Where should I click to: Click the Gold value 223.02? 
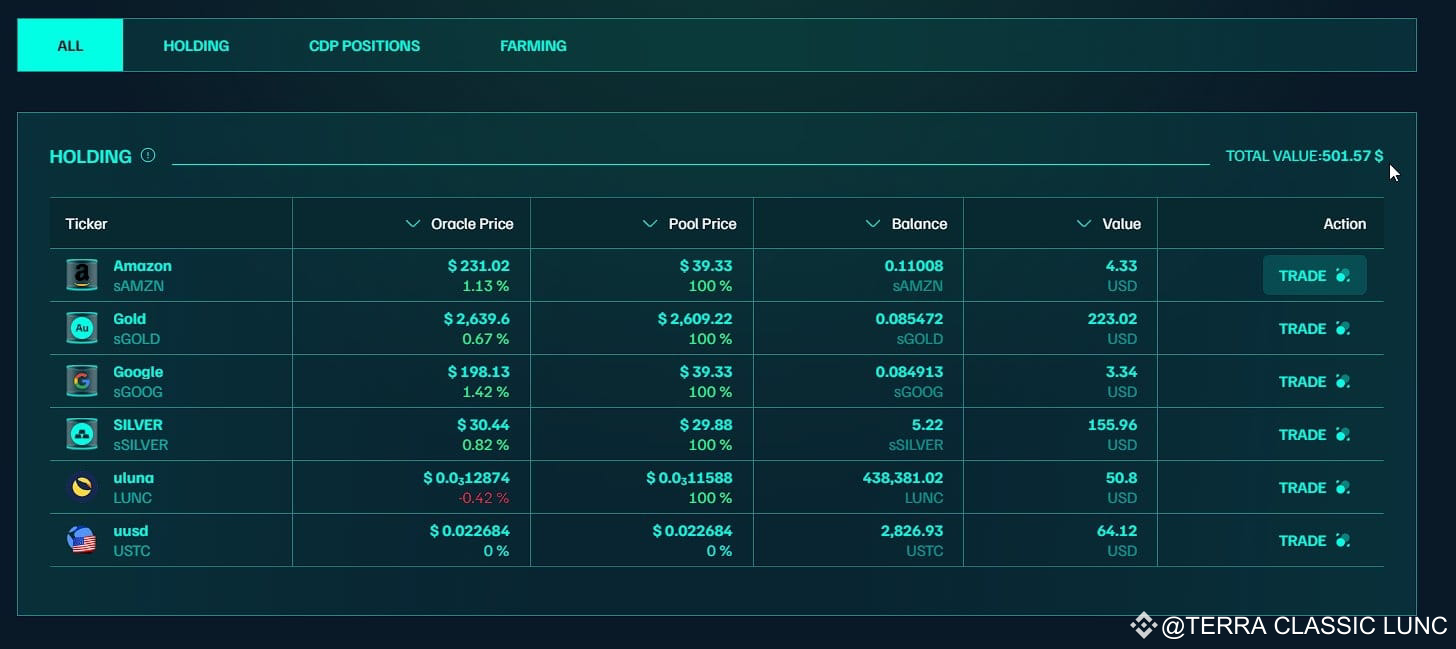click(x=1112, y=319)
